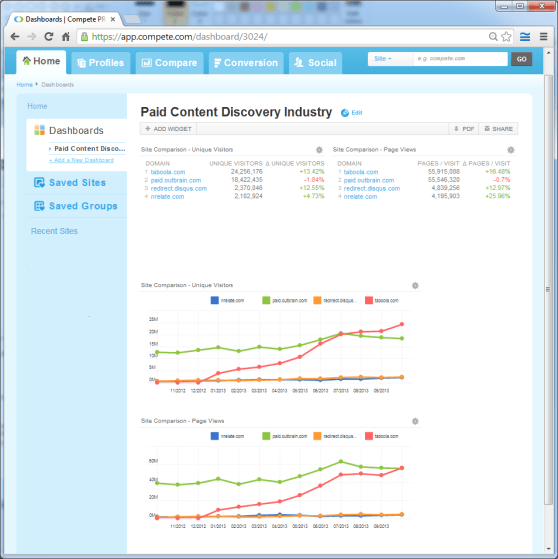Click the GO search button

[x=521, y=59]
